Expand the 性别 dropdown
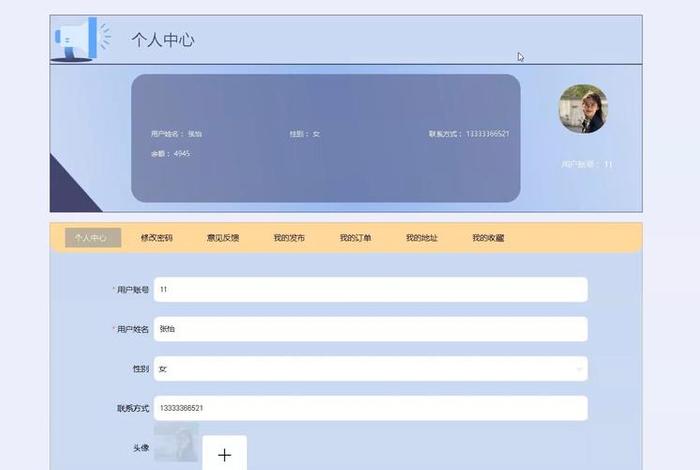Image resolution: width=700 pixels, height=470 pixels. coord(371,369)
